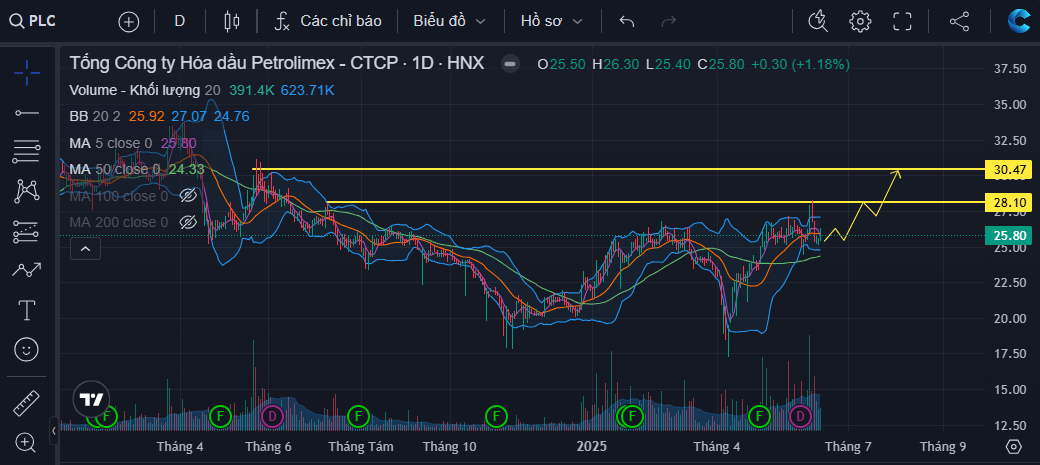This screenshot has width=1040, height=465.
Task: Click the Tháng 9 time axis label
Action: (x=942, y=446)
